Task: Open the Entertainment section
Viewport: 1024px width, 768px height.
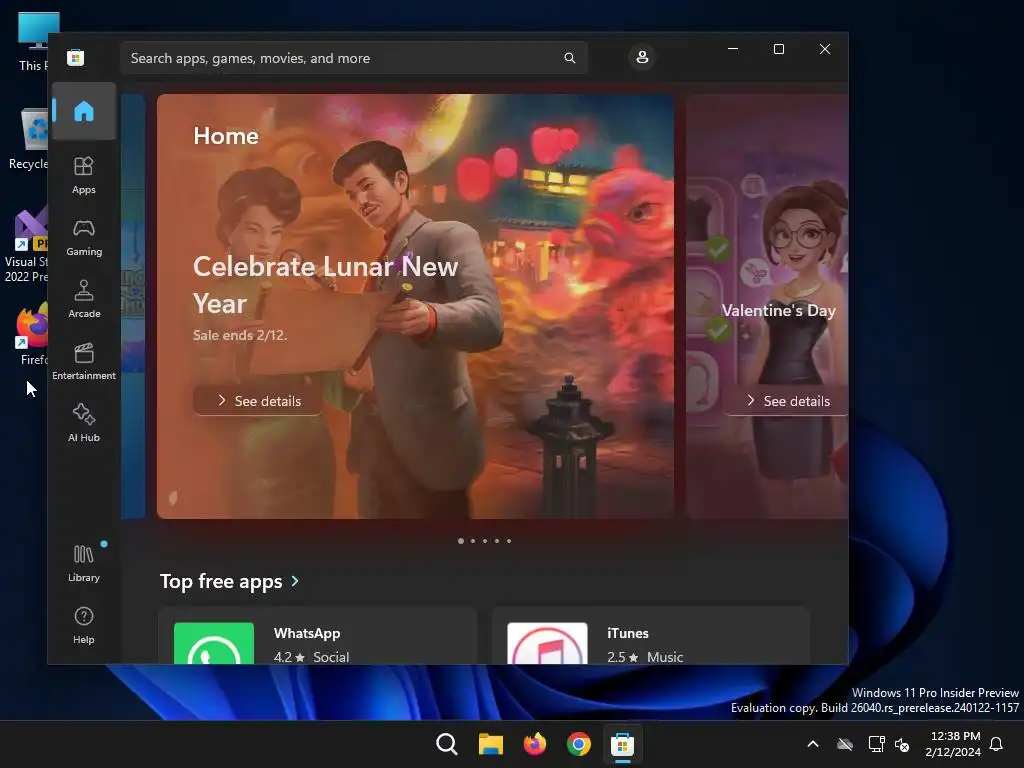Action: coord(84,361)
